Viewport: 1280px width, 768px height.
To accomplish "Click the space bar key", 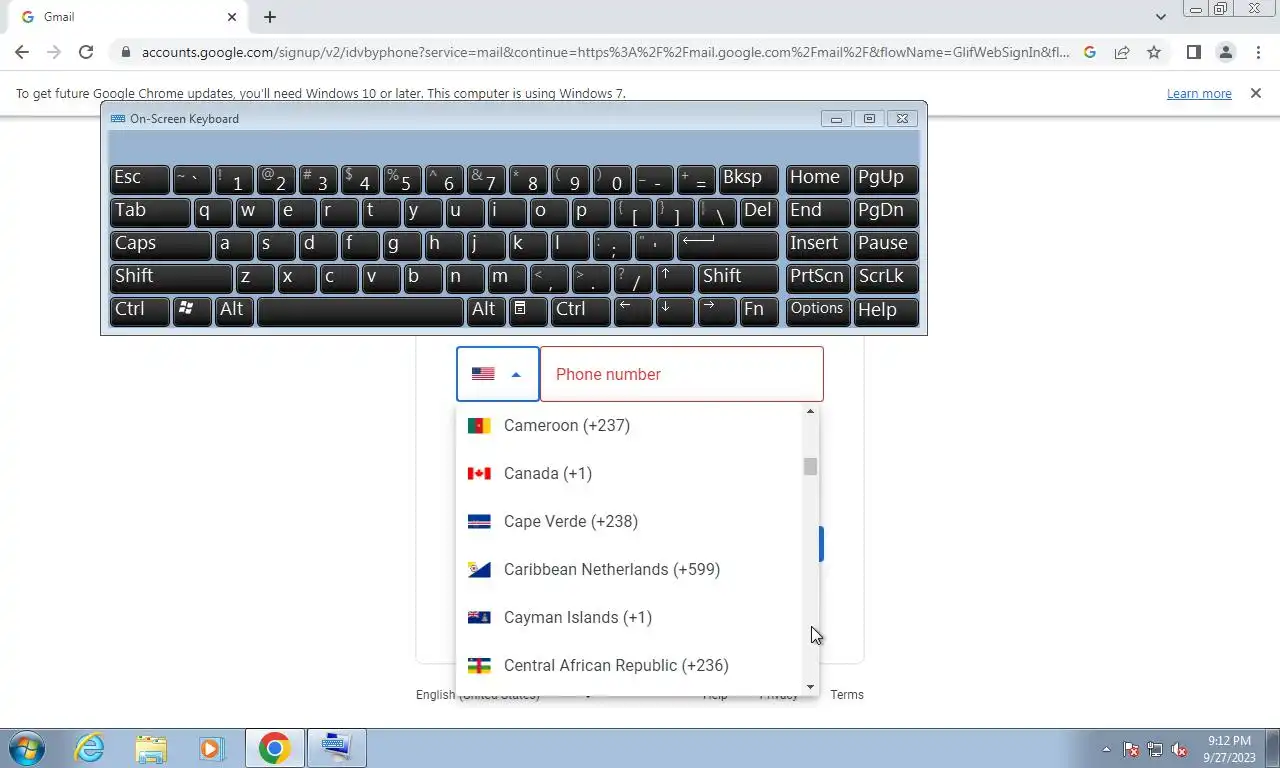I will click(360, 310).
